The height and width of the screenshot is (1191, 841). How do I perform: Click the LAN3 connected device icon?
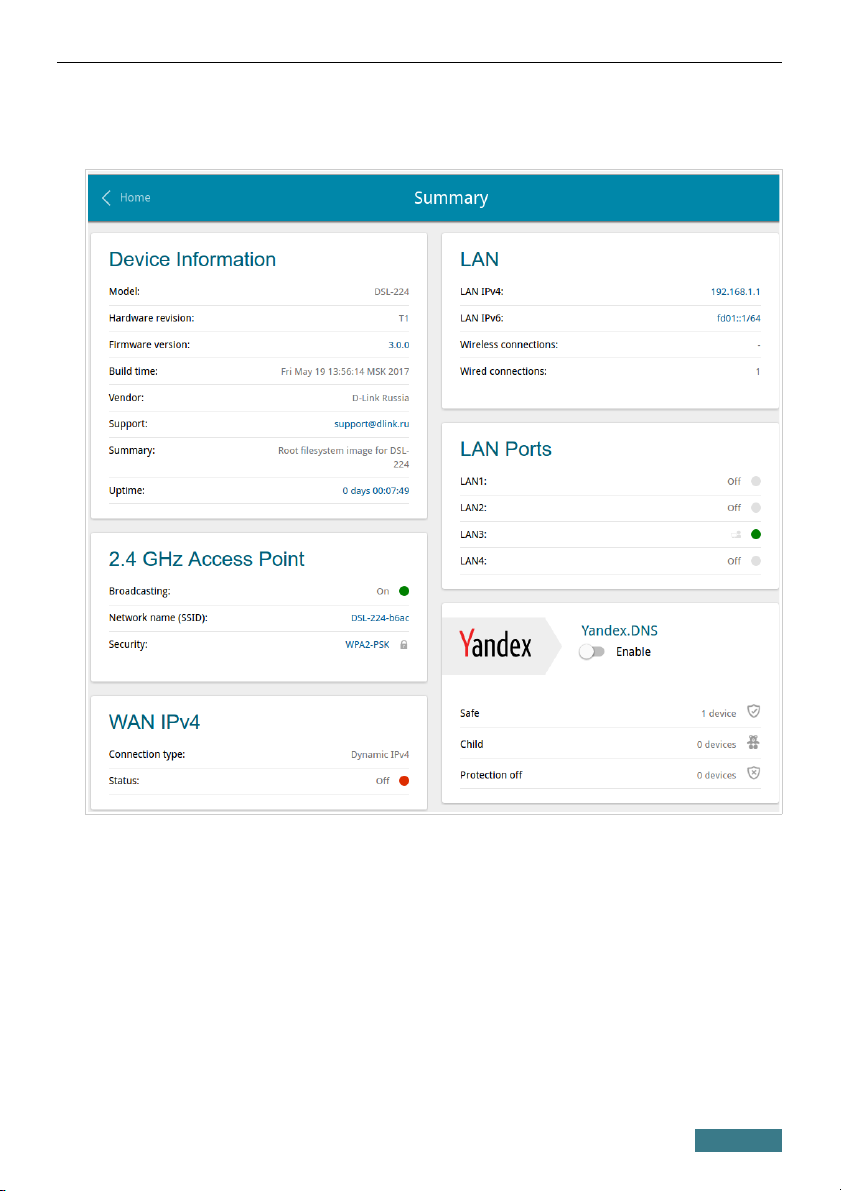coord(735,535)
